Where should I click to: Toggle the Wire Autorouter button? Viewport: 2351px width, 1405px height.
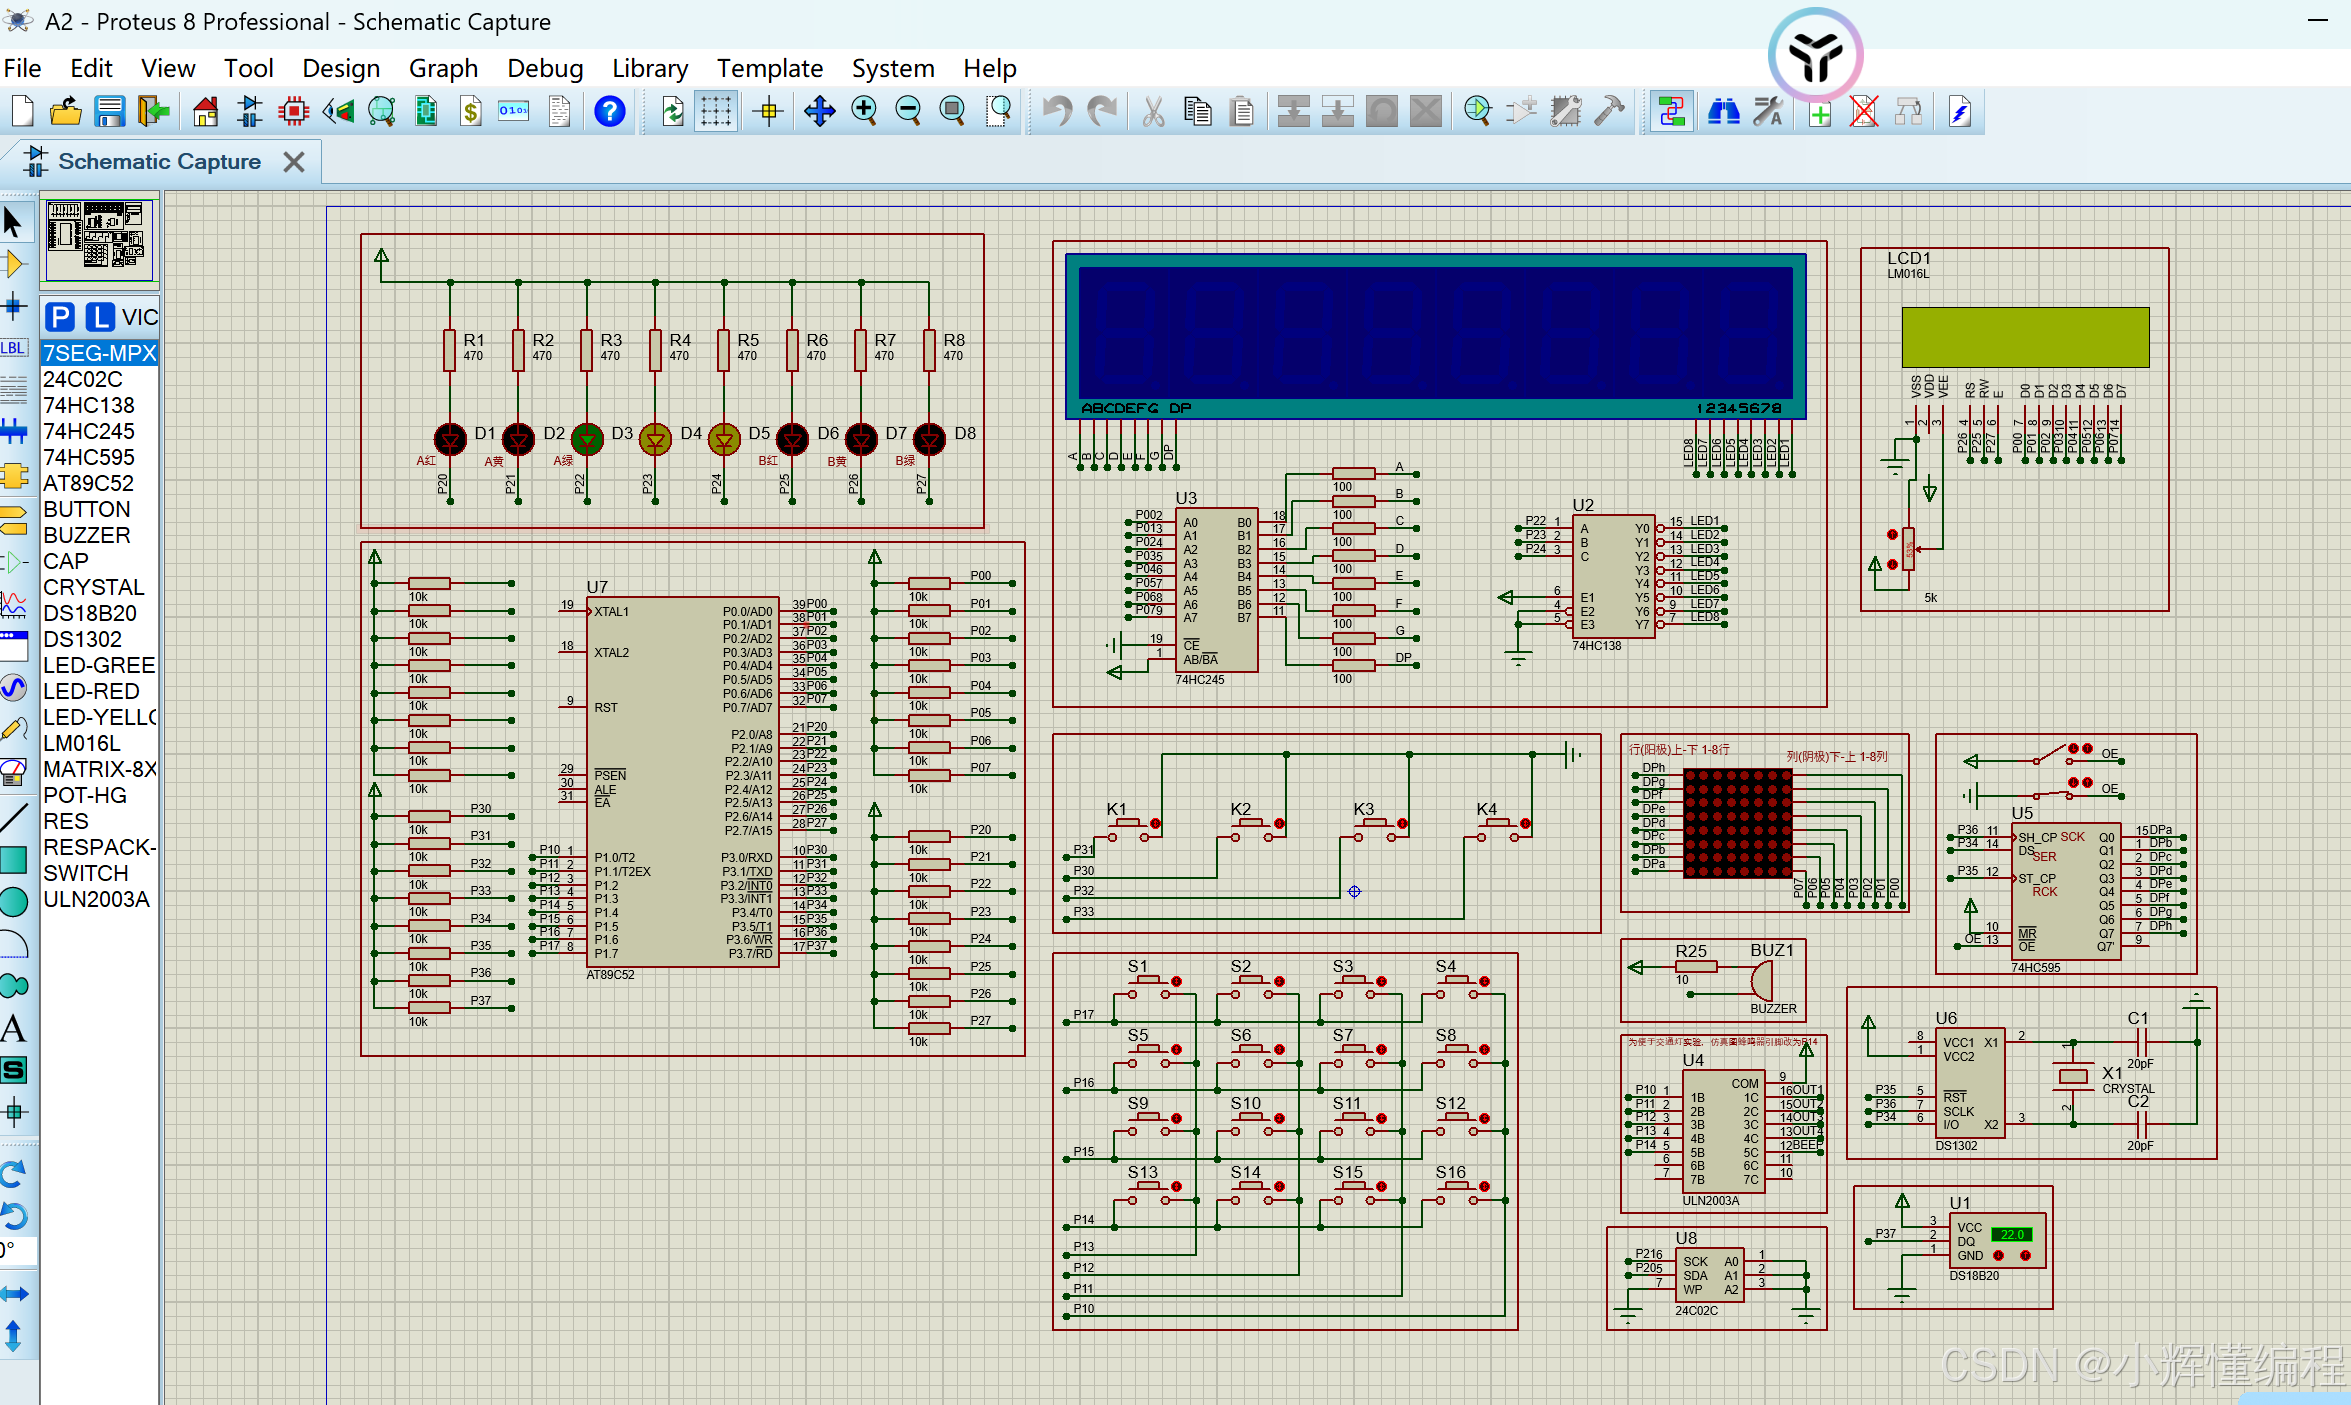pos(1671,111)
